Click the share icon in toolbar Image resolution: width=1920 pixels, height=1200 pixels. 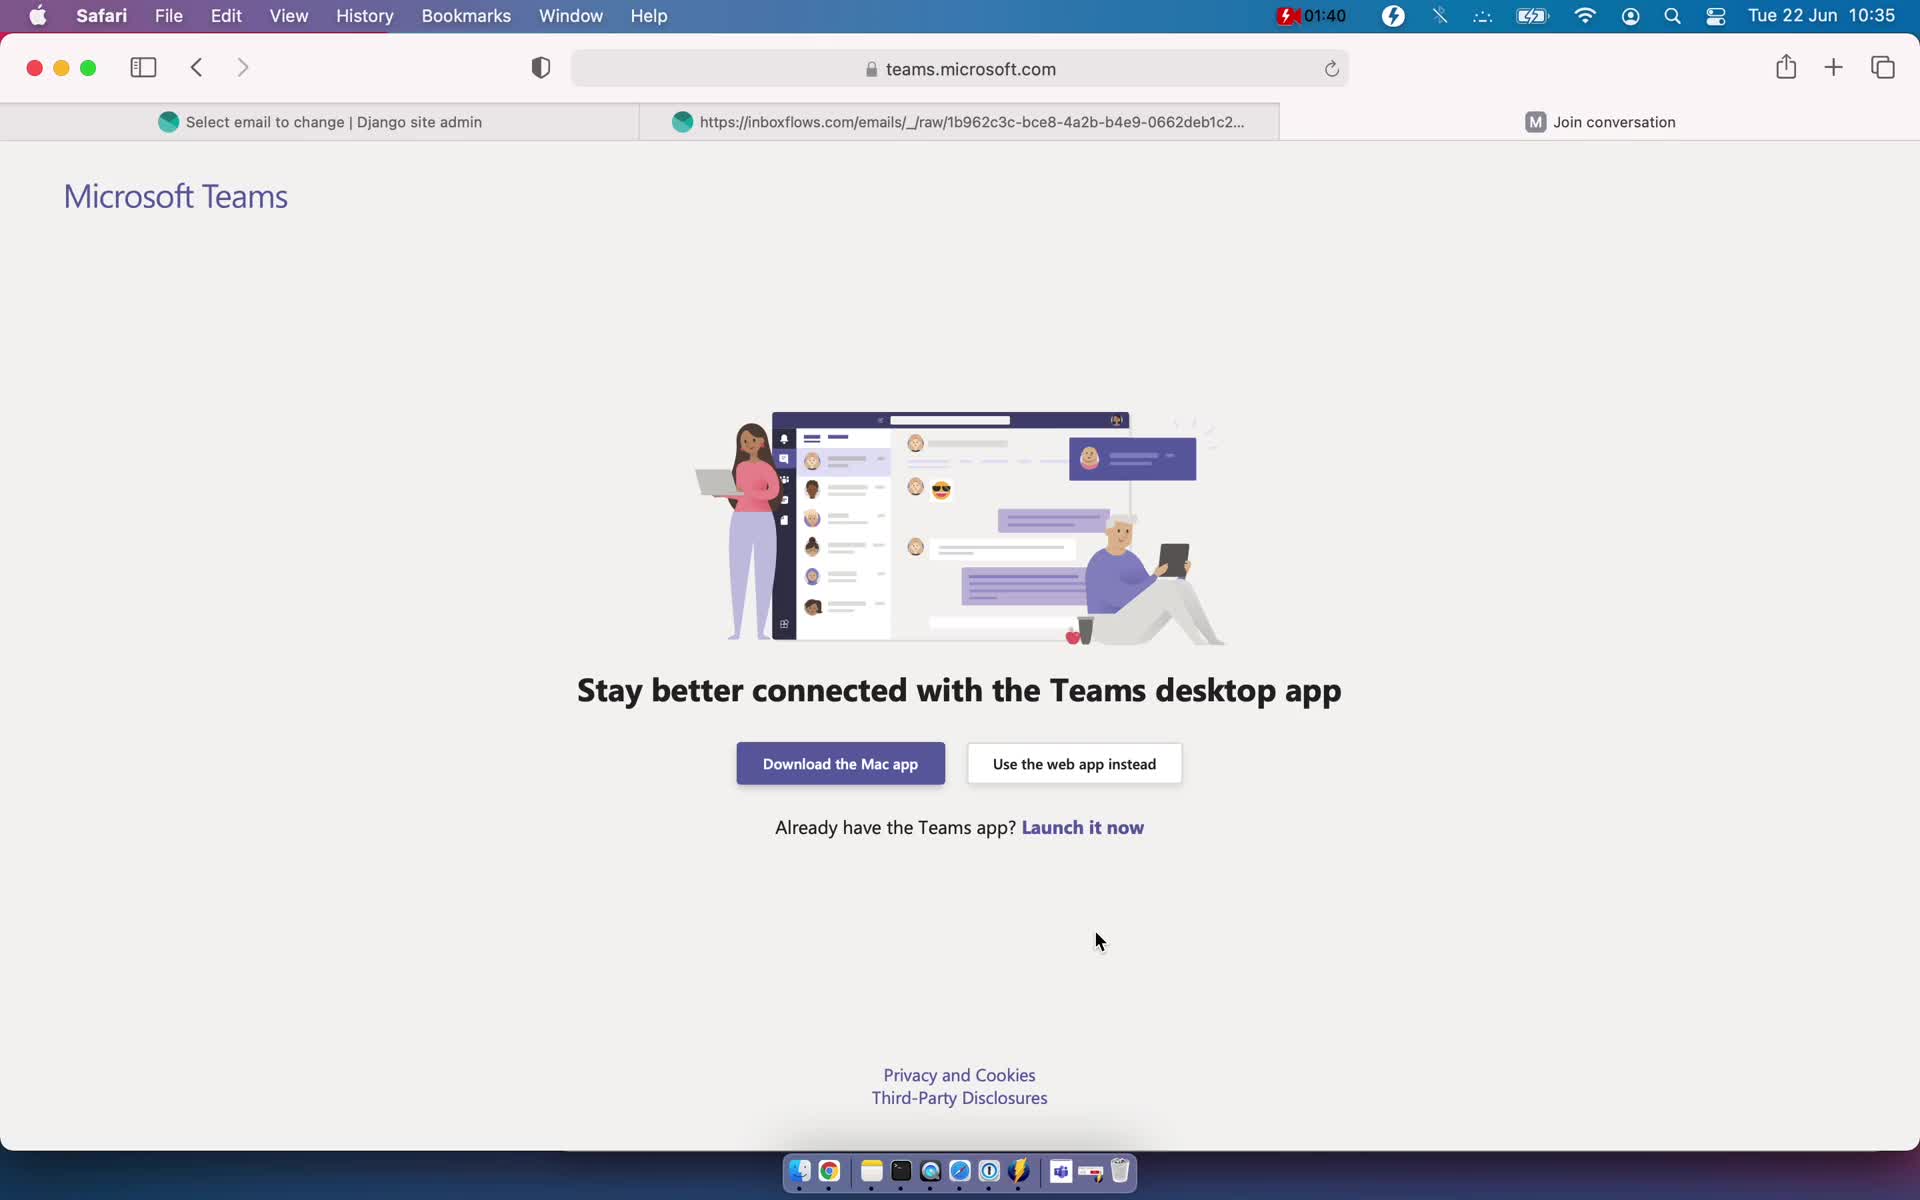coord(1785,66)
